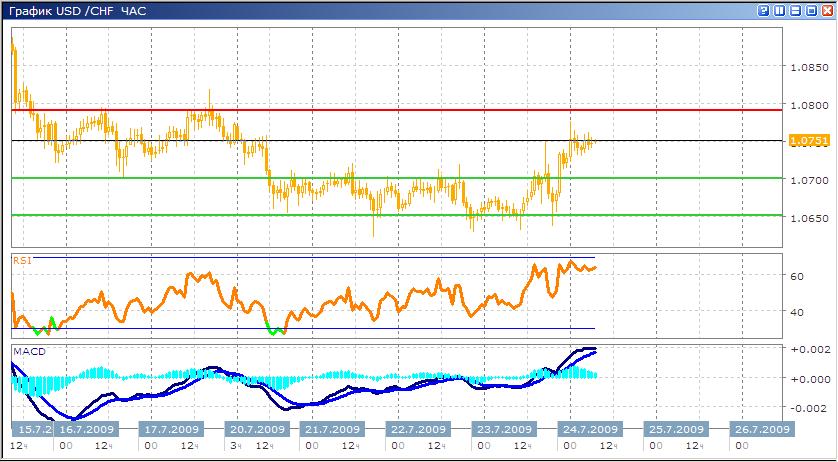Screen dimensions: 838x462
Task: Click the horizontal split window icon
Action: coord(797,10)
